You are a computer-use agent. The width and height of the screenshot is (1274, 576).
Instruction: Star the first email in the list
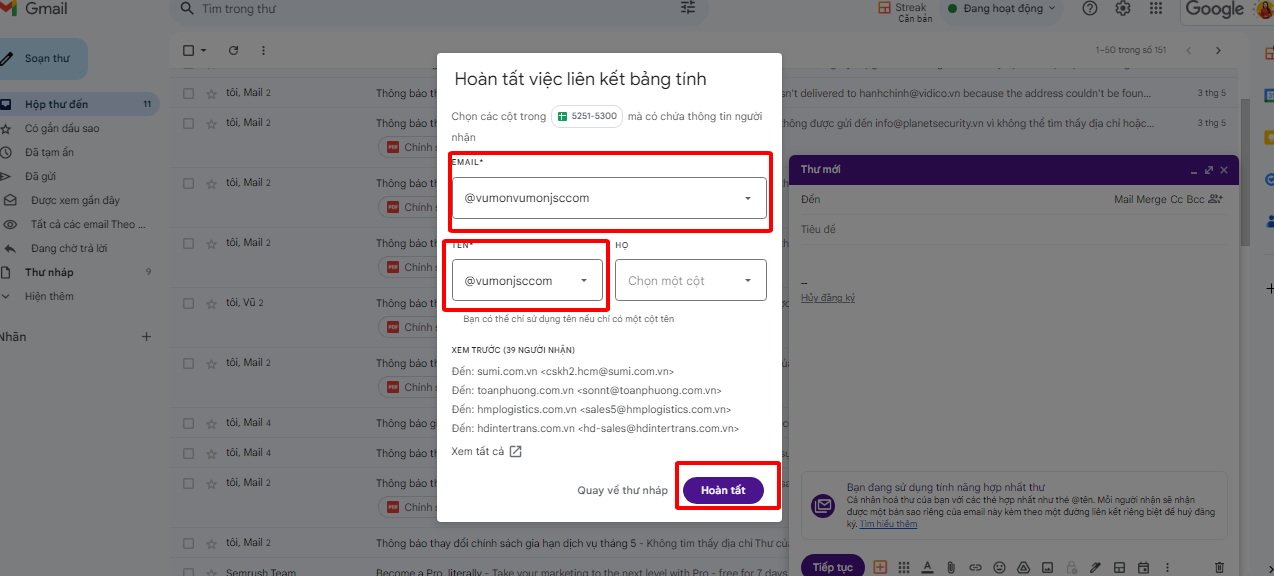(x=211, y=93)
